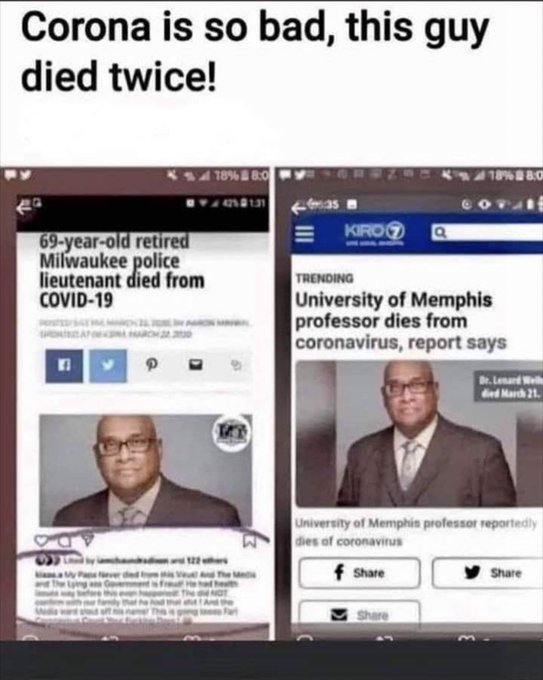Tap the Facebook share icon on left article

tap(64, 366)
